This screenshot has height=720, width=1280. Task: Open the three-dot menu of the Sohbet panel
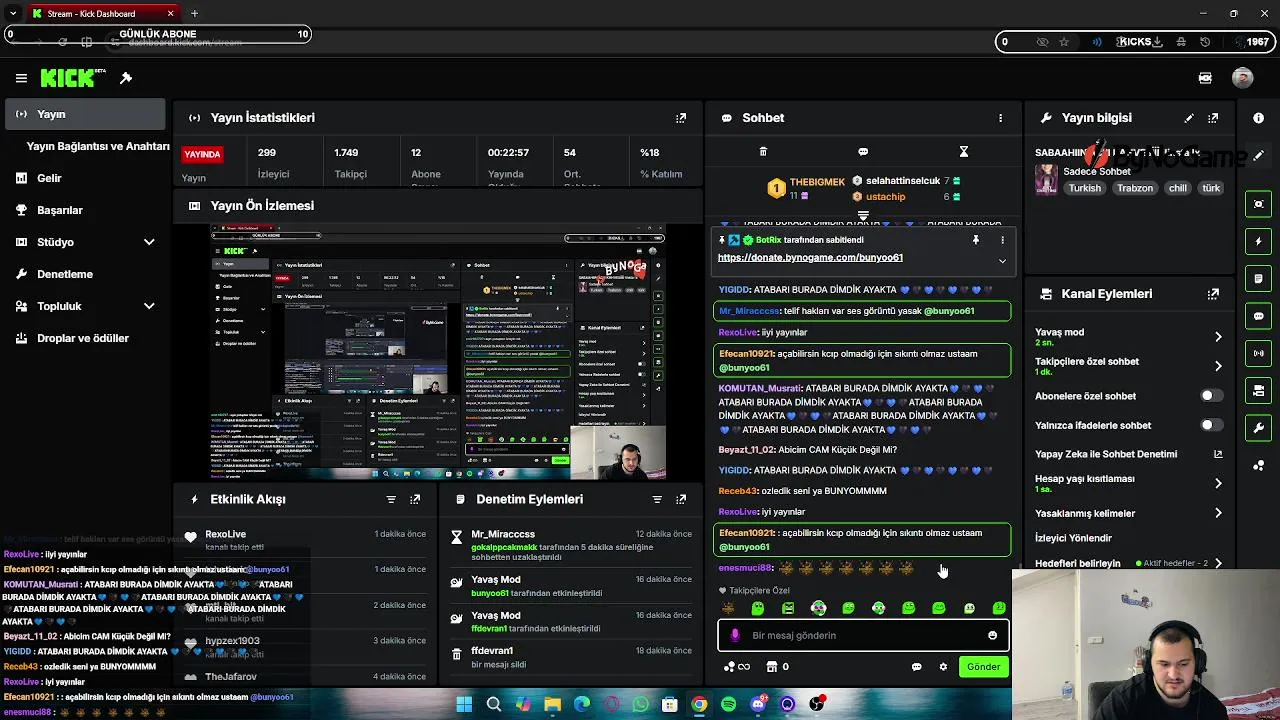point(1000,118)
